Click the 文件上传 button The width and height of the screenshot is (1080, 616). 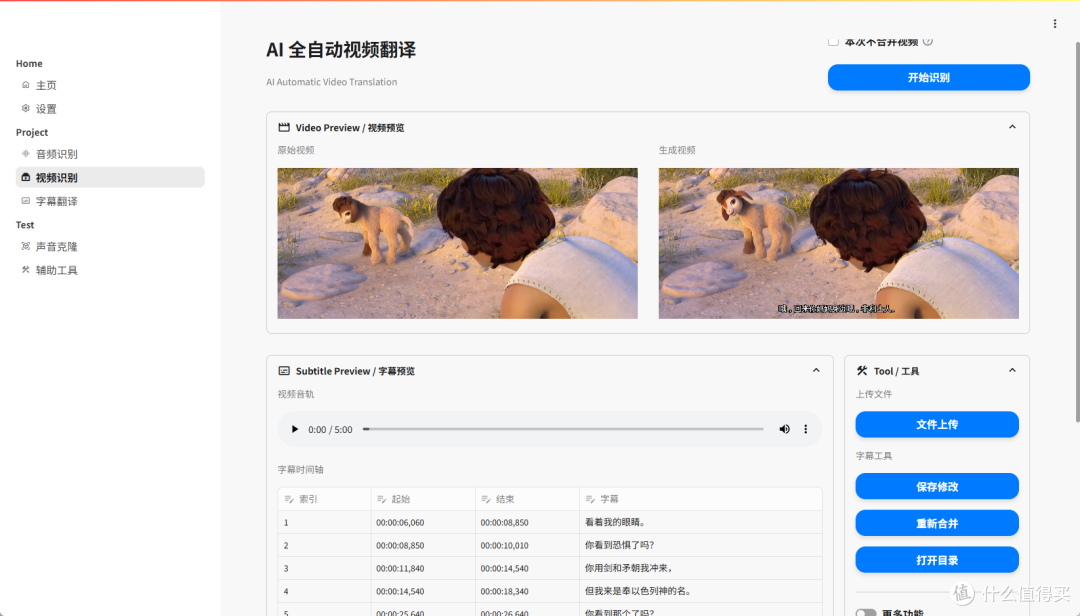[937, 424]
